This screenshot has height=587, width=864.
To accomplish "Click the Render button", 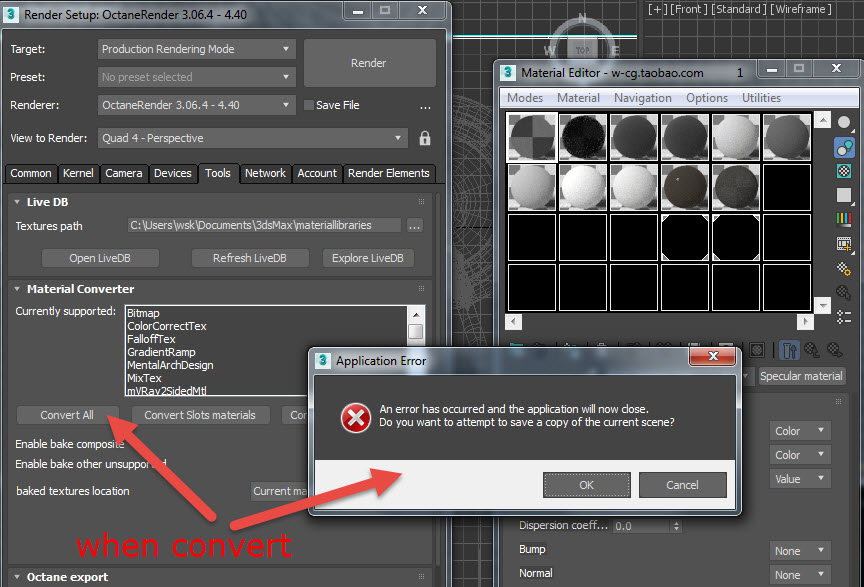I will (x=369, y=63).
